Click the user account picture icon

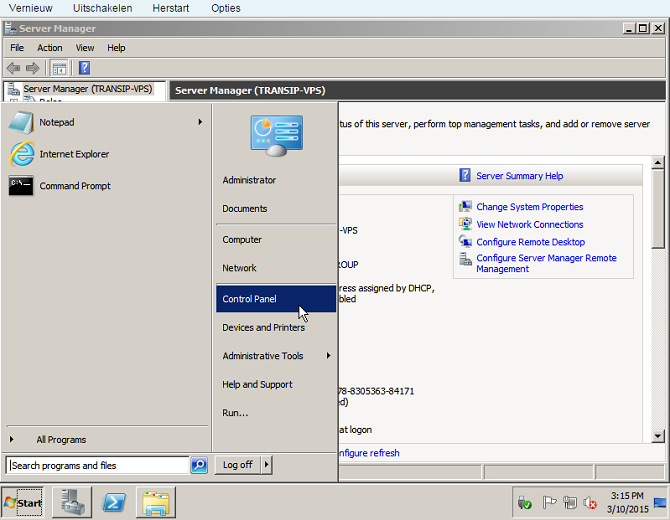tap(276, 135)
